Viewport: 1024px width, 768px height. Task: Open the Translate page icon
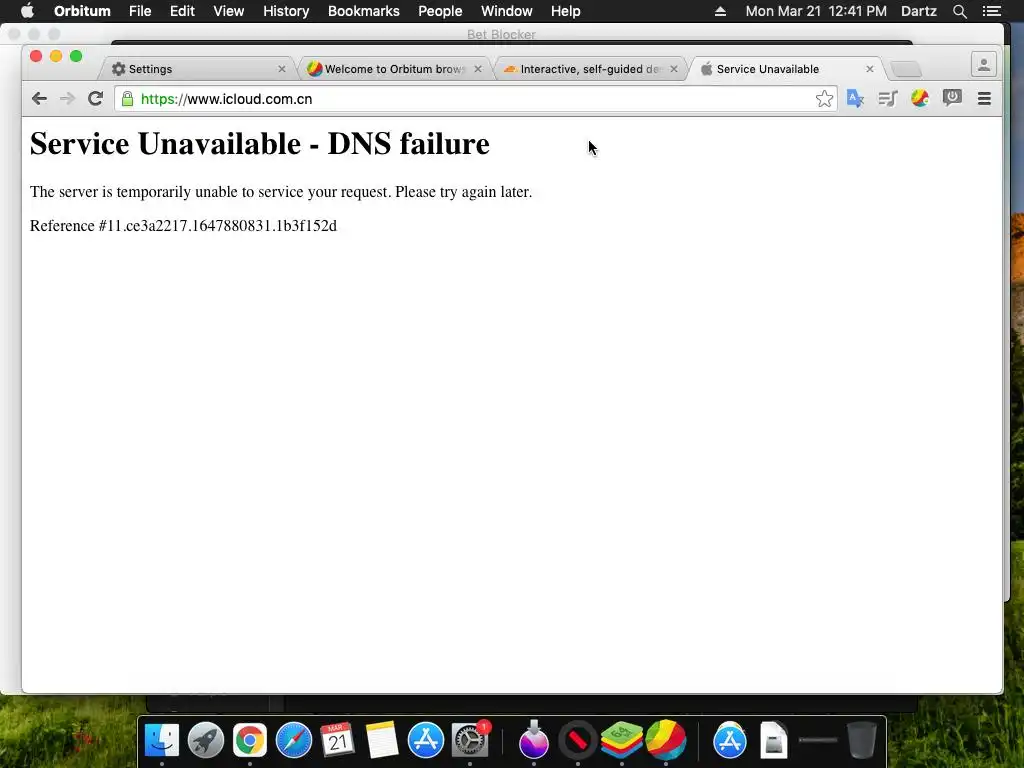click(855, 99)
